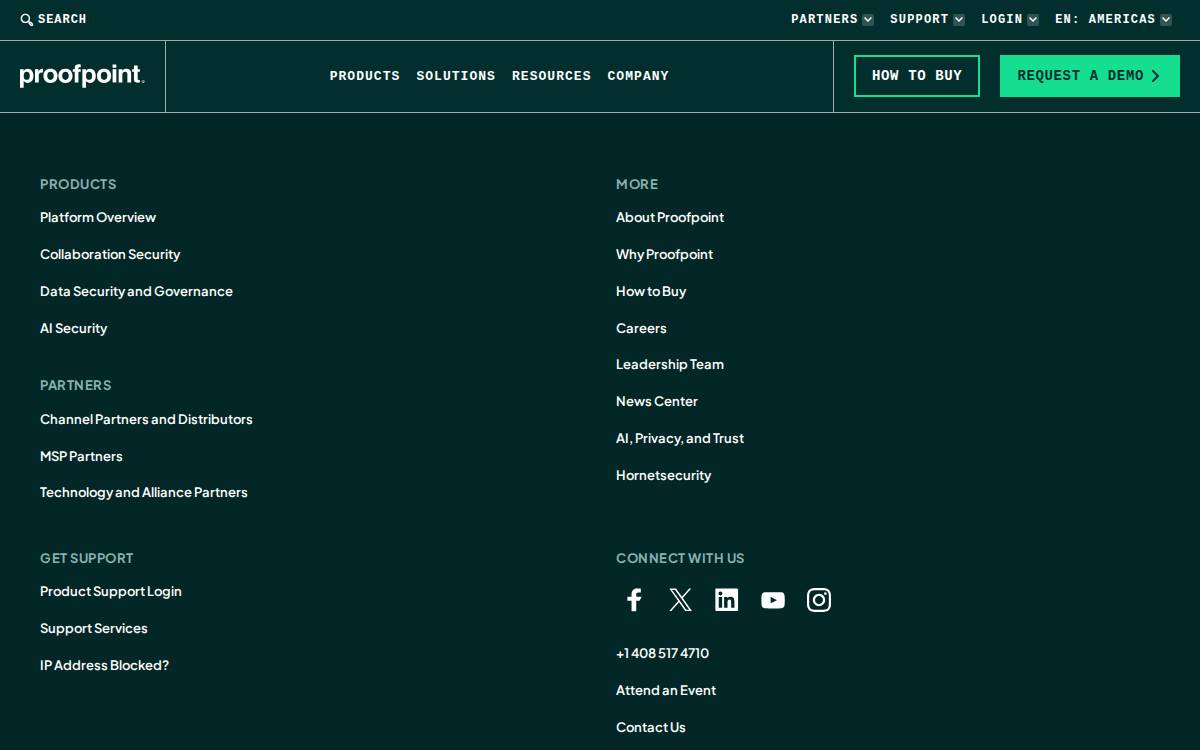Open the X (Twitter) social icon
The width and height of the screenshot is (1200, 750).
point(680,600)
